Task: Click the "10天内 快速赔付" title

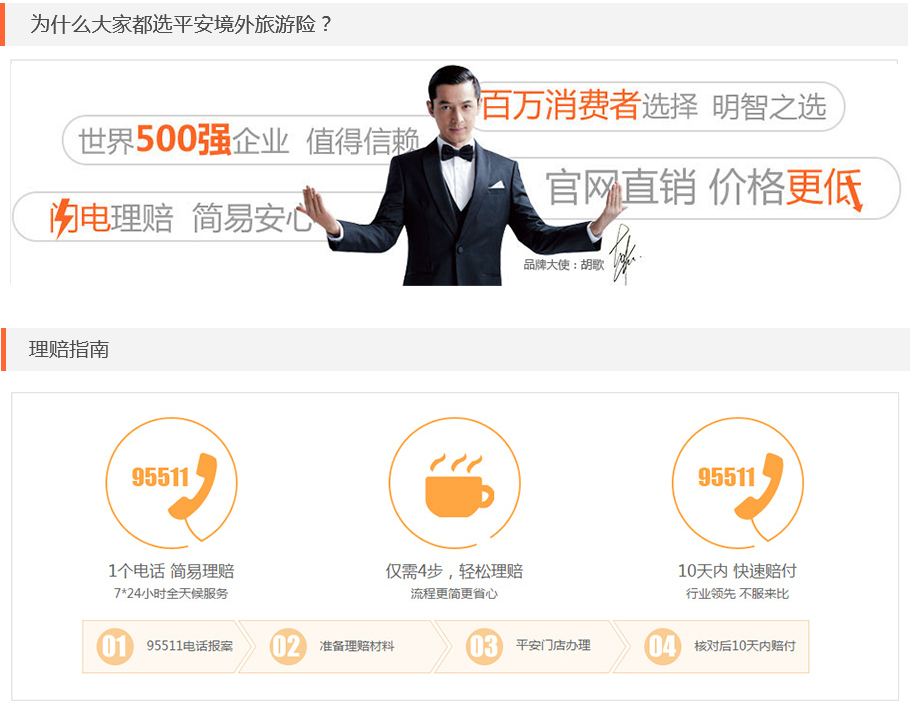Action: pos(738,571)
